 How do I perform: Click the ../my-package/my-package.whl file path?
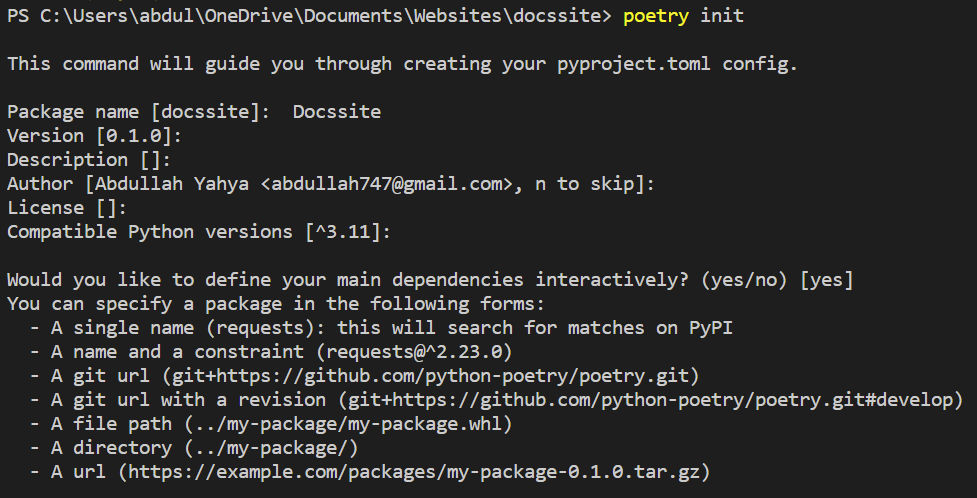click(x=348, y=424)
